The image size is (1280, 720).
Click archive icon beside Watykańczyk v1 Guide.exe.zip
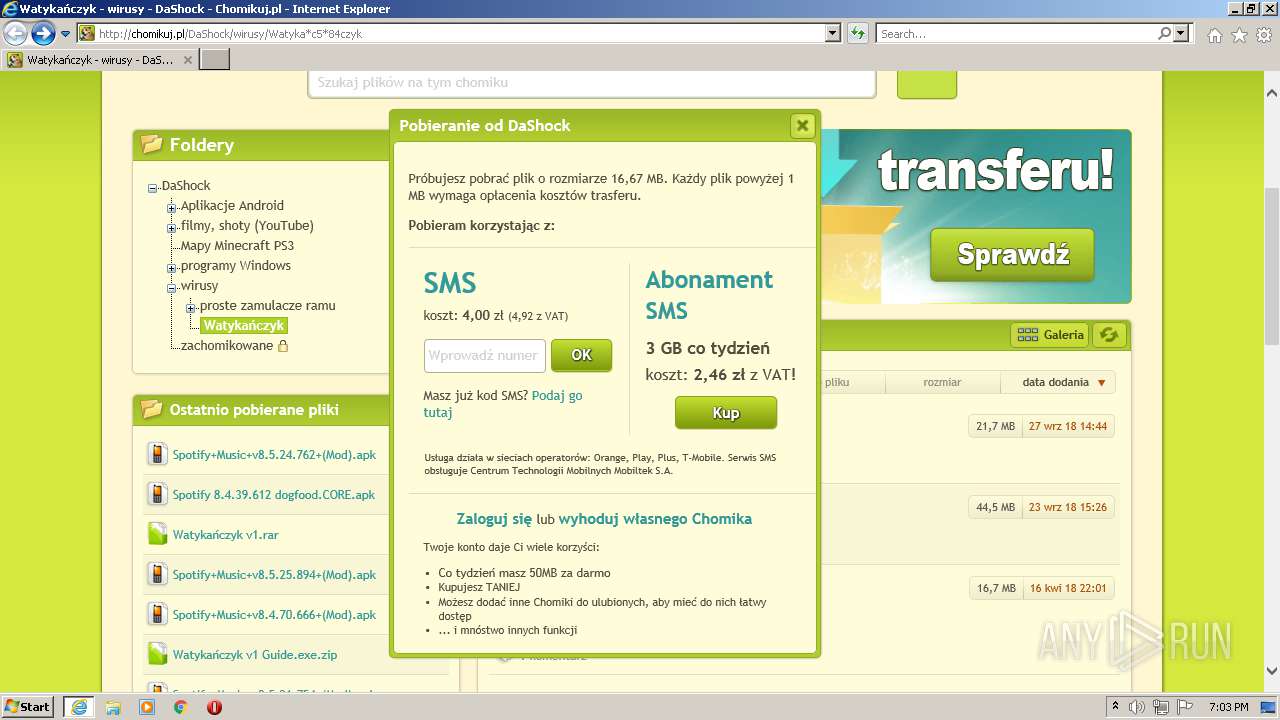(157, 654)
